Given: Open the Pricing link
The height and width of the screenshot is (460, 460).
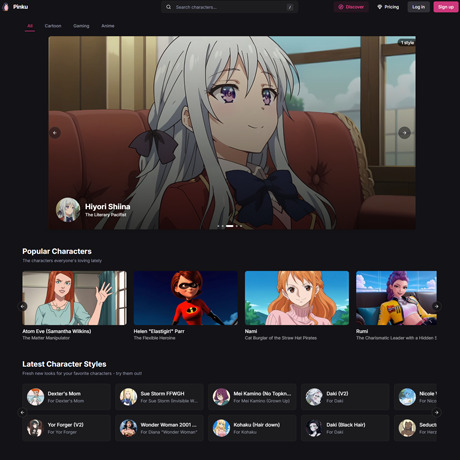Looking at the screenshot, I should pos(388,7).
